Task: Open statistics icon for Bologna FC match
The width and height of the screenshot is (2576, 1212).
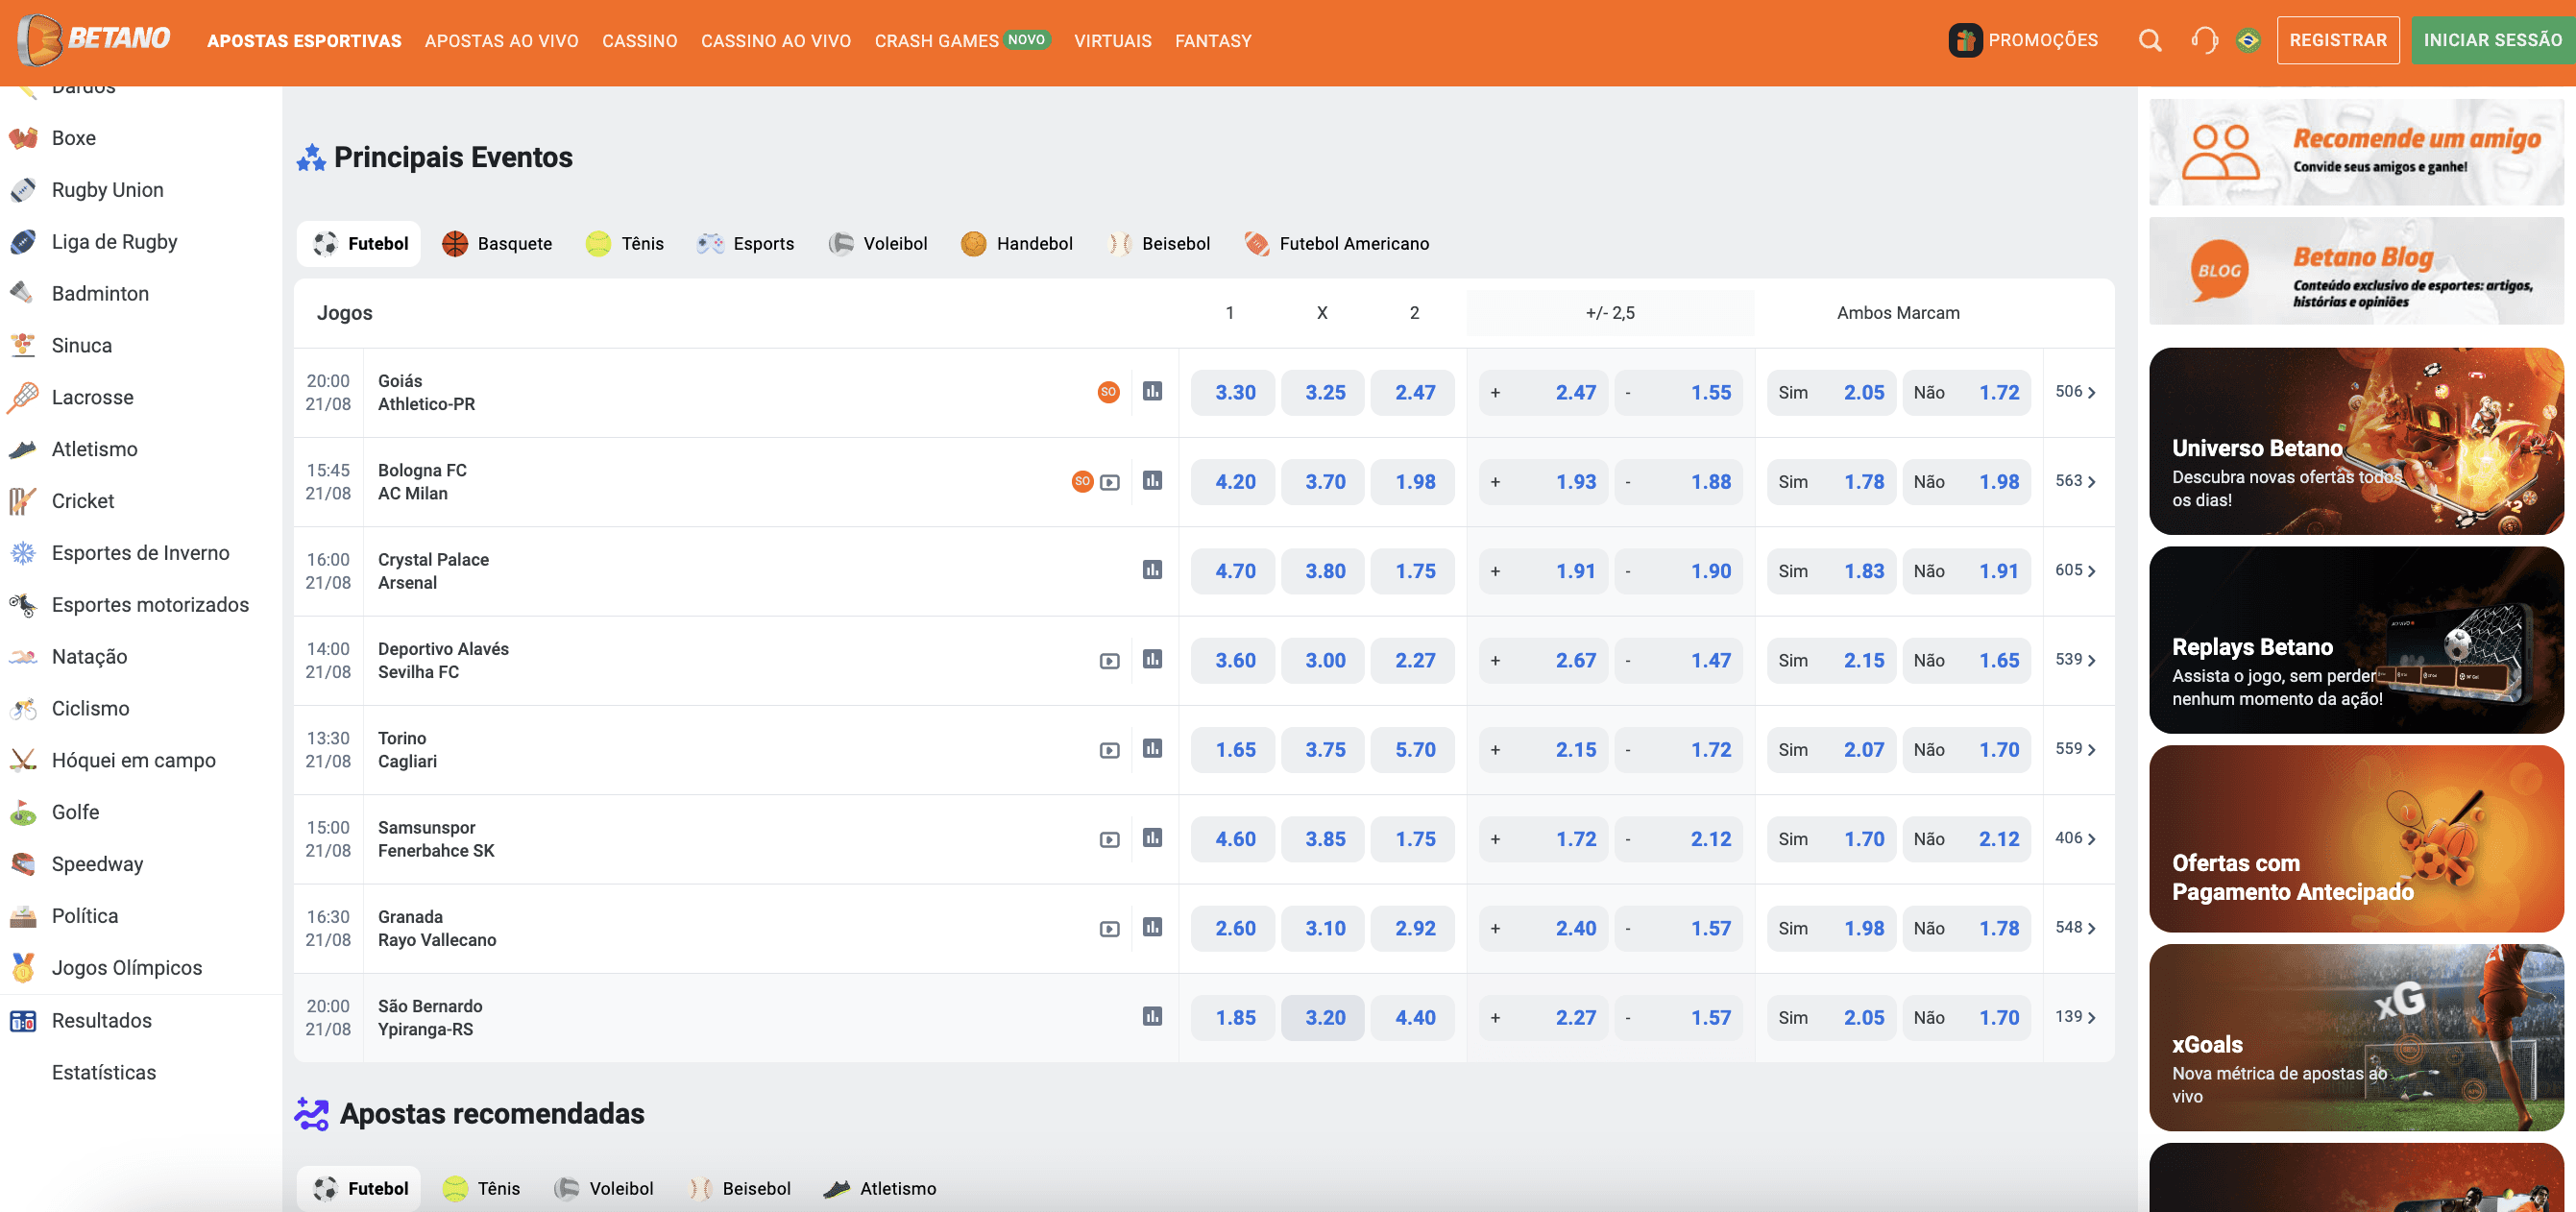Action: click(1152, 480)
